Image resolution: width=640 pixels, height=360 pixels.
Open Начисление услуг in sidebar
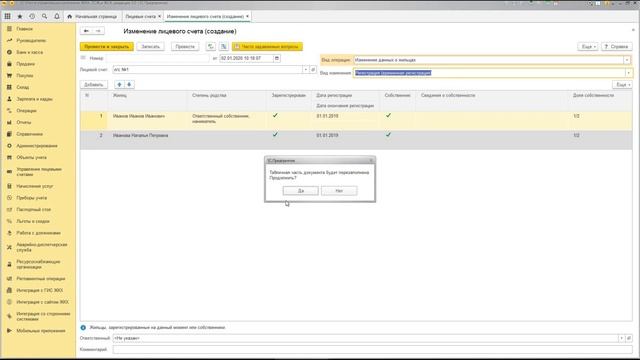[35, 186]
